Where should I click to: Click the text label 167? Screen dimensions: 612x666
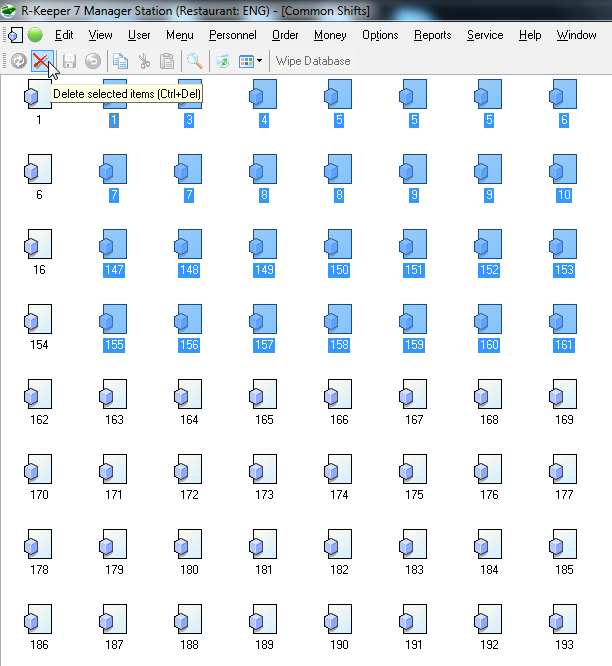(414, 420)
